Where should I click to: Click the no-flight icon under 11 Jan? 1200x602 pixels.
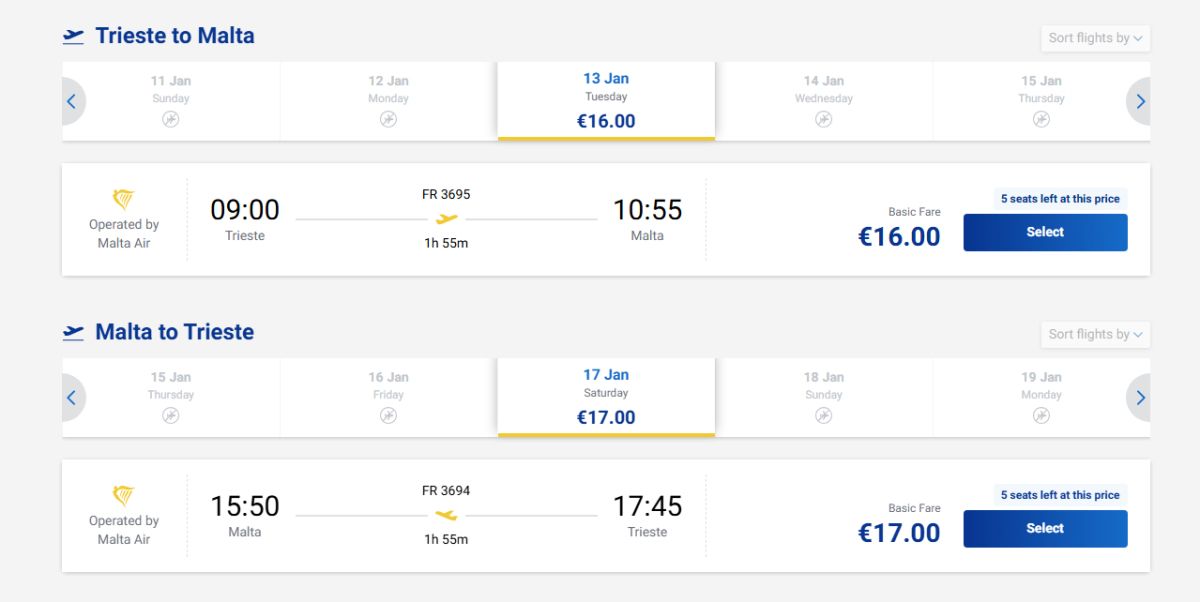tap(171, 119)
